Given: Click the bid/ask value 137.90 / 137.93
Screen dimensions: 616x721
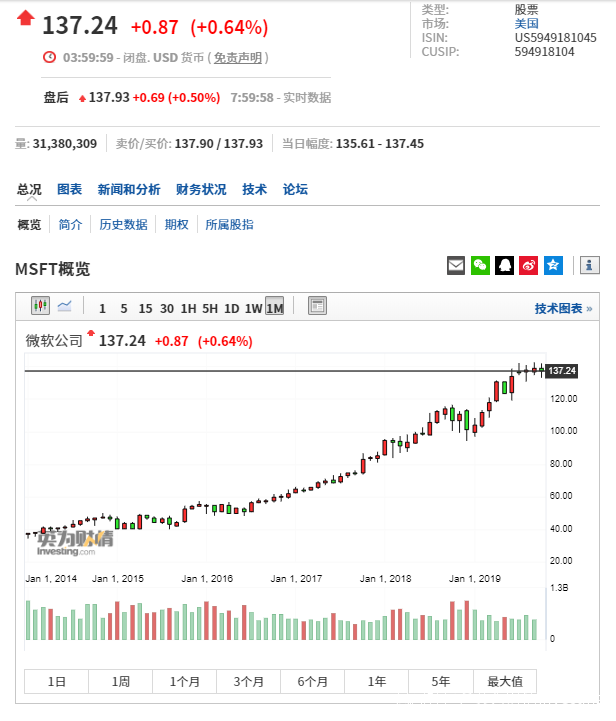Looking at the screenshot, I should tap(219, 144).
